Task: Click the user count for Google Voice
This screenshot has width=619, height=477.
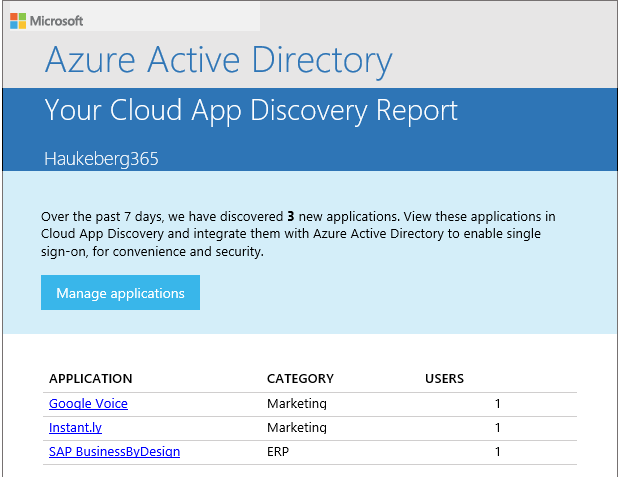Action: click(497, 404)
